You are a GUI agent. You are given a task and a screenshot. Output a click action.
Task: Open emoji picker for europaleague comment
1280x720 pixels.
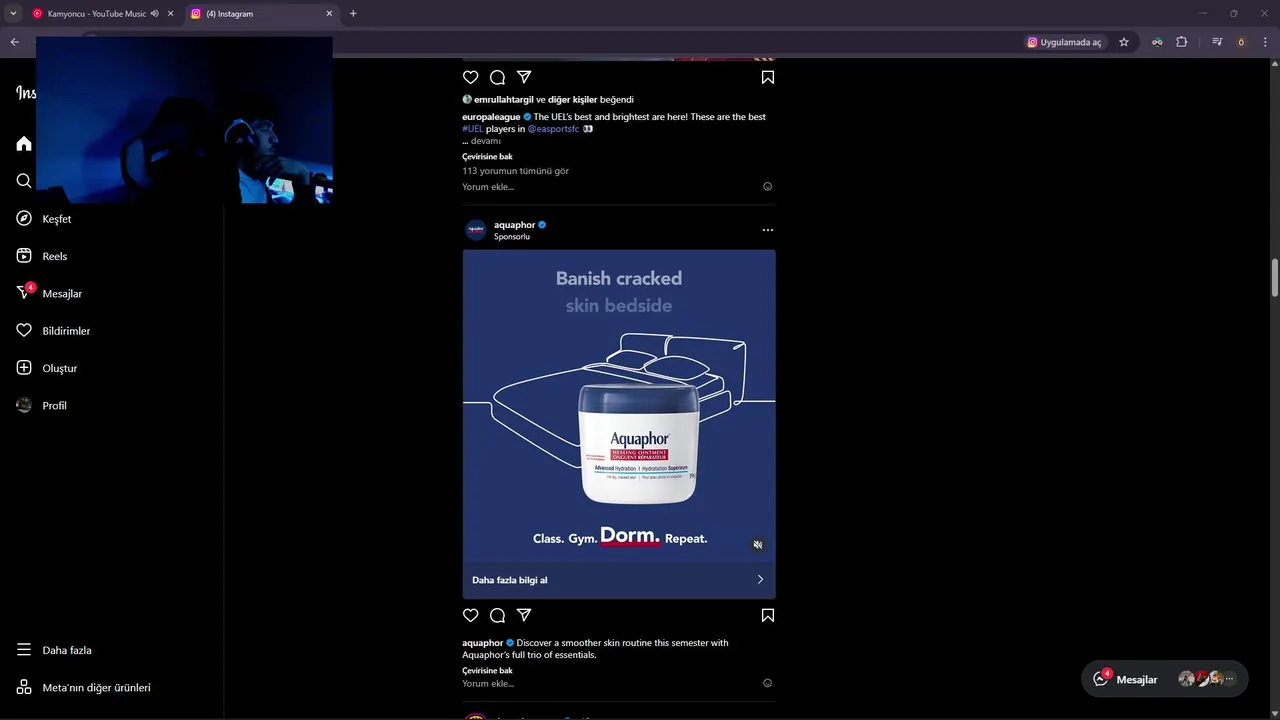click(x=768, y=187)
